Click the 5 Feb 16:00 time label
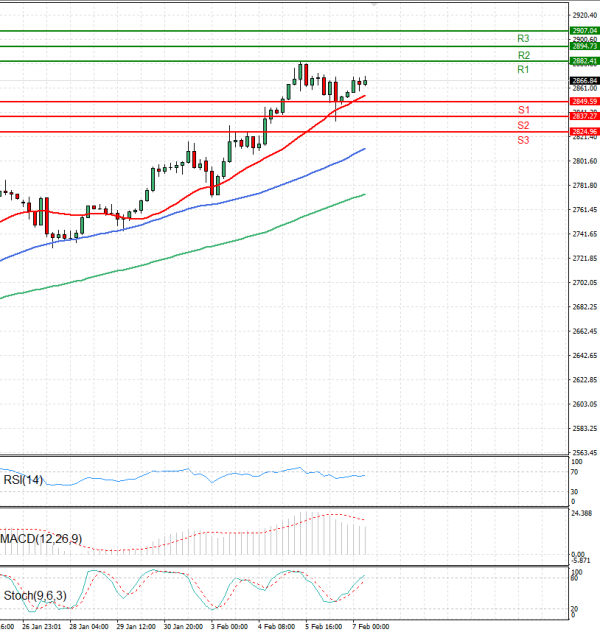The height and width of the screenshot is (635, 600). click(322, 627)
